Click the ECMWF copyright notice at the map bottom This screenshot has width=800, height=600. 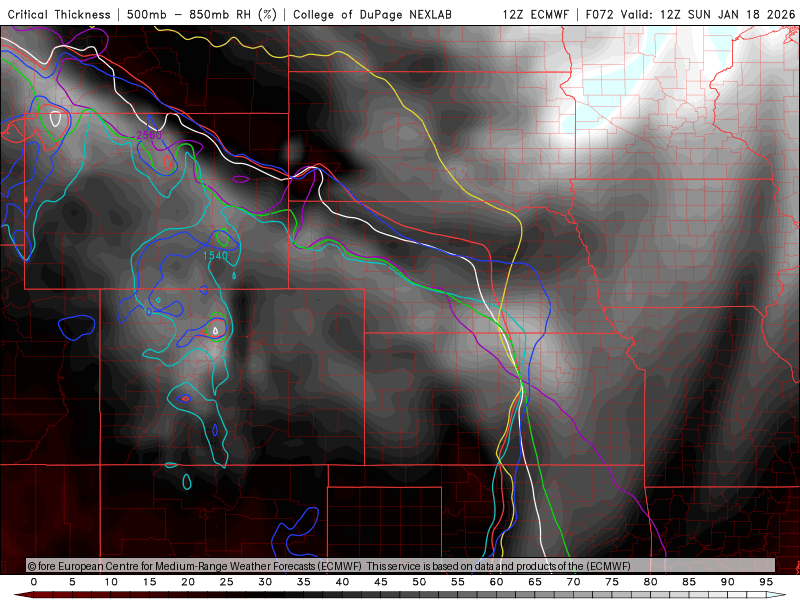[x=329, y=566]
